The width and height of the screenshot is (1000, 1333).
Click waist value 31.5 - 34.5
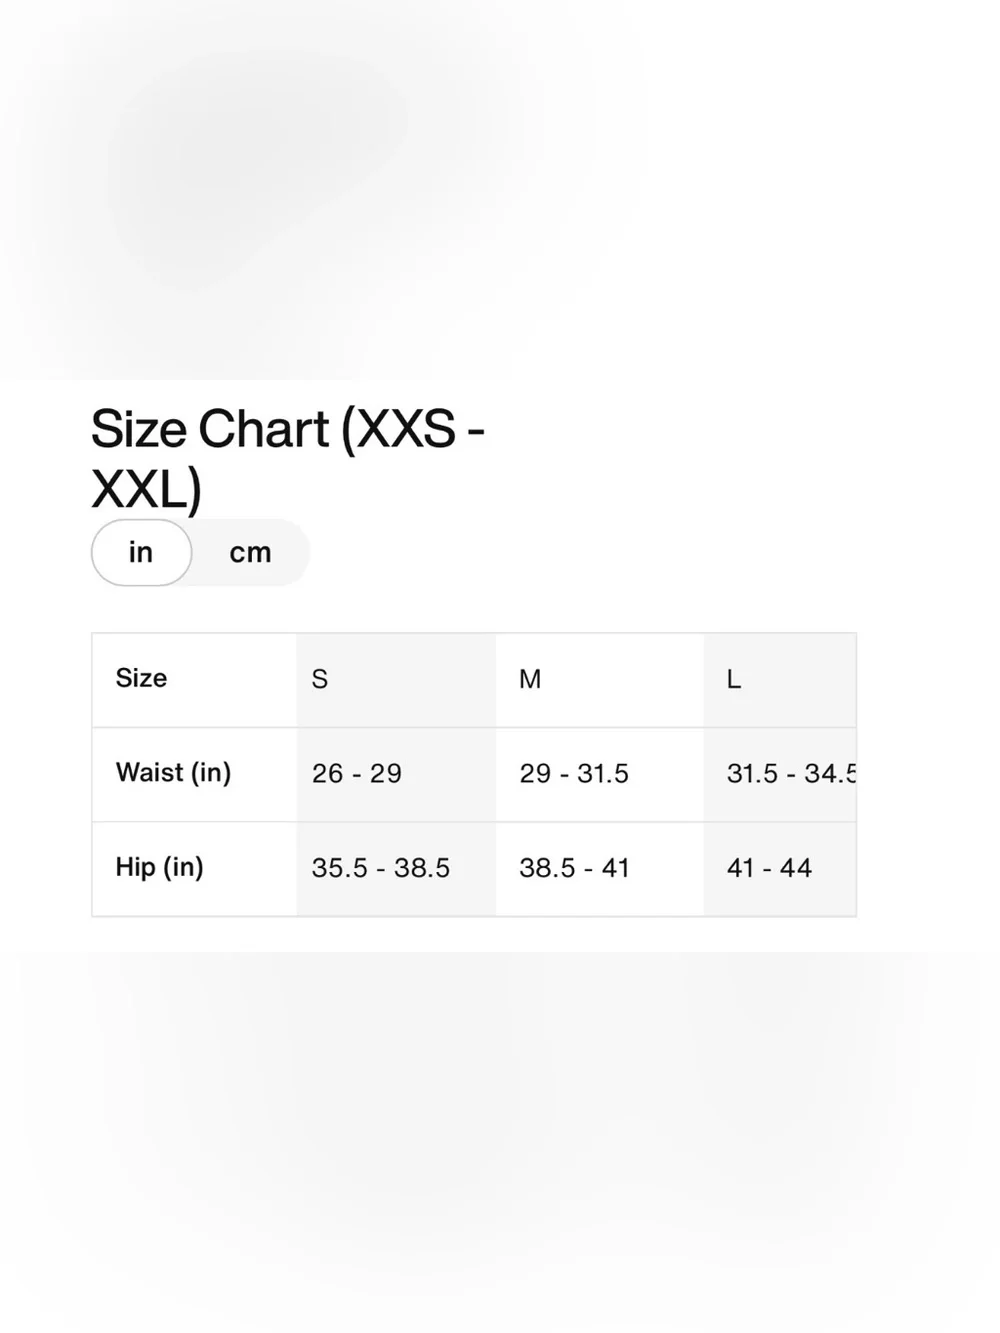click(791, 773)
